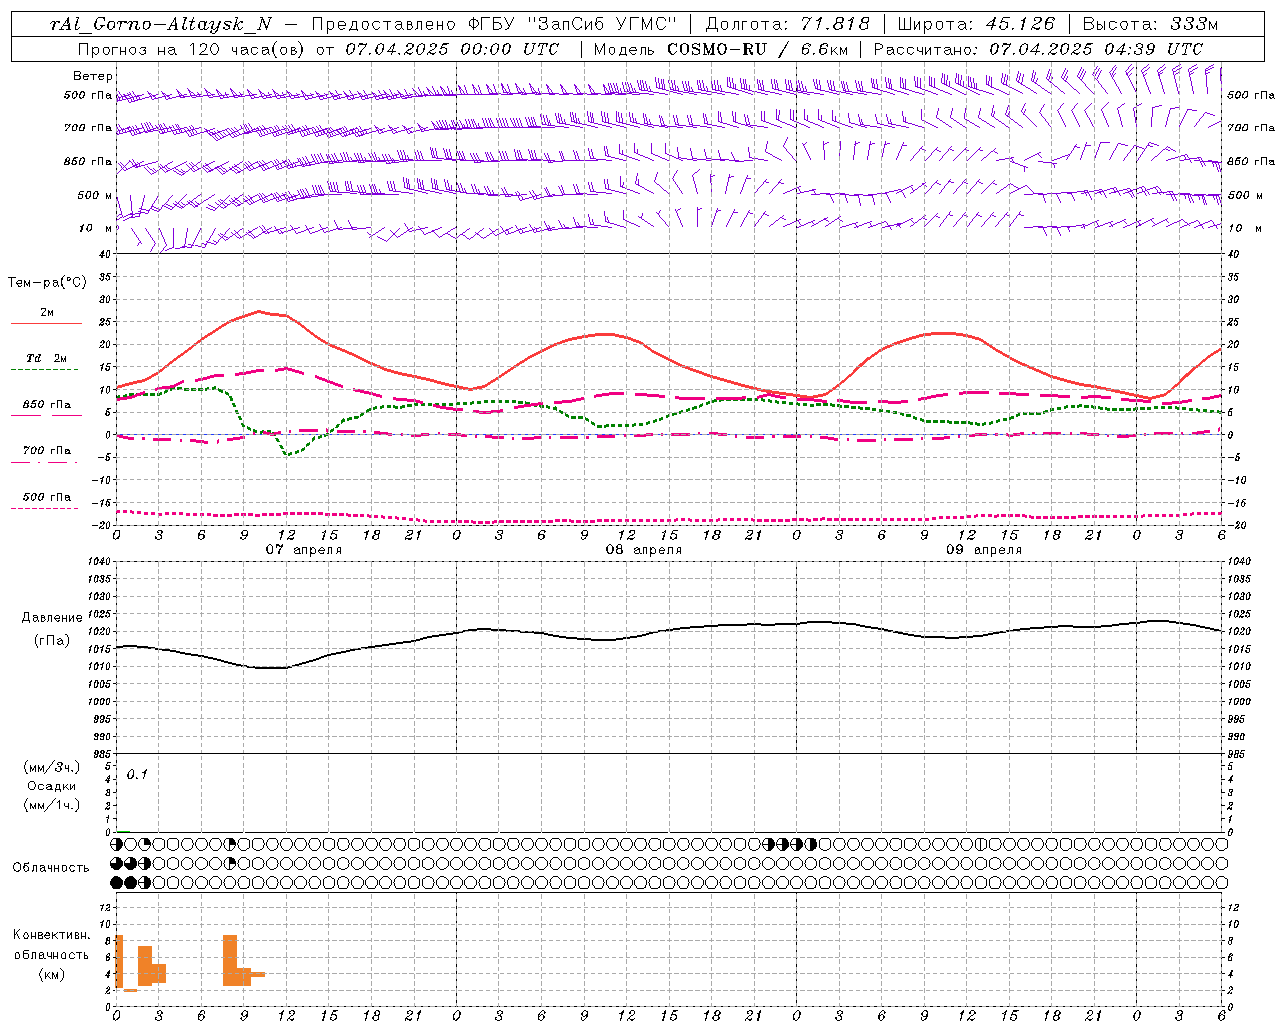Screen dimensions: 1280x1024
Task: Click the (км) unit label
Action: pyautogui.click(x=52, y=974)
